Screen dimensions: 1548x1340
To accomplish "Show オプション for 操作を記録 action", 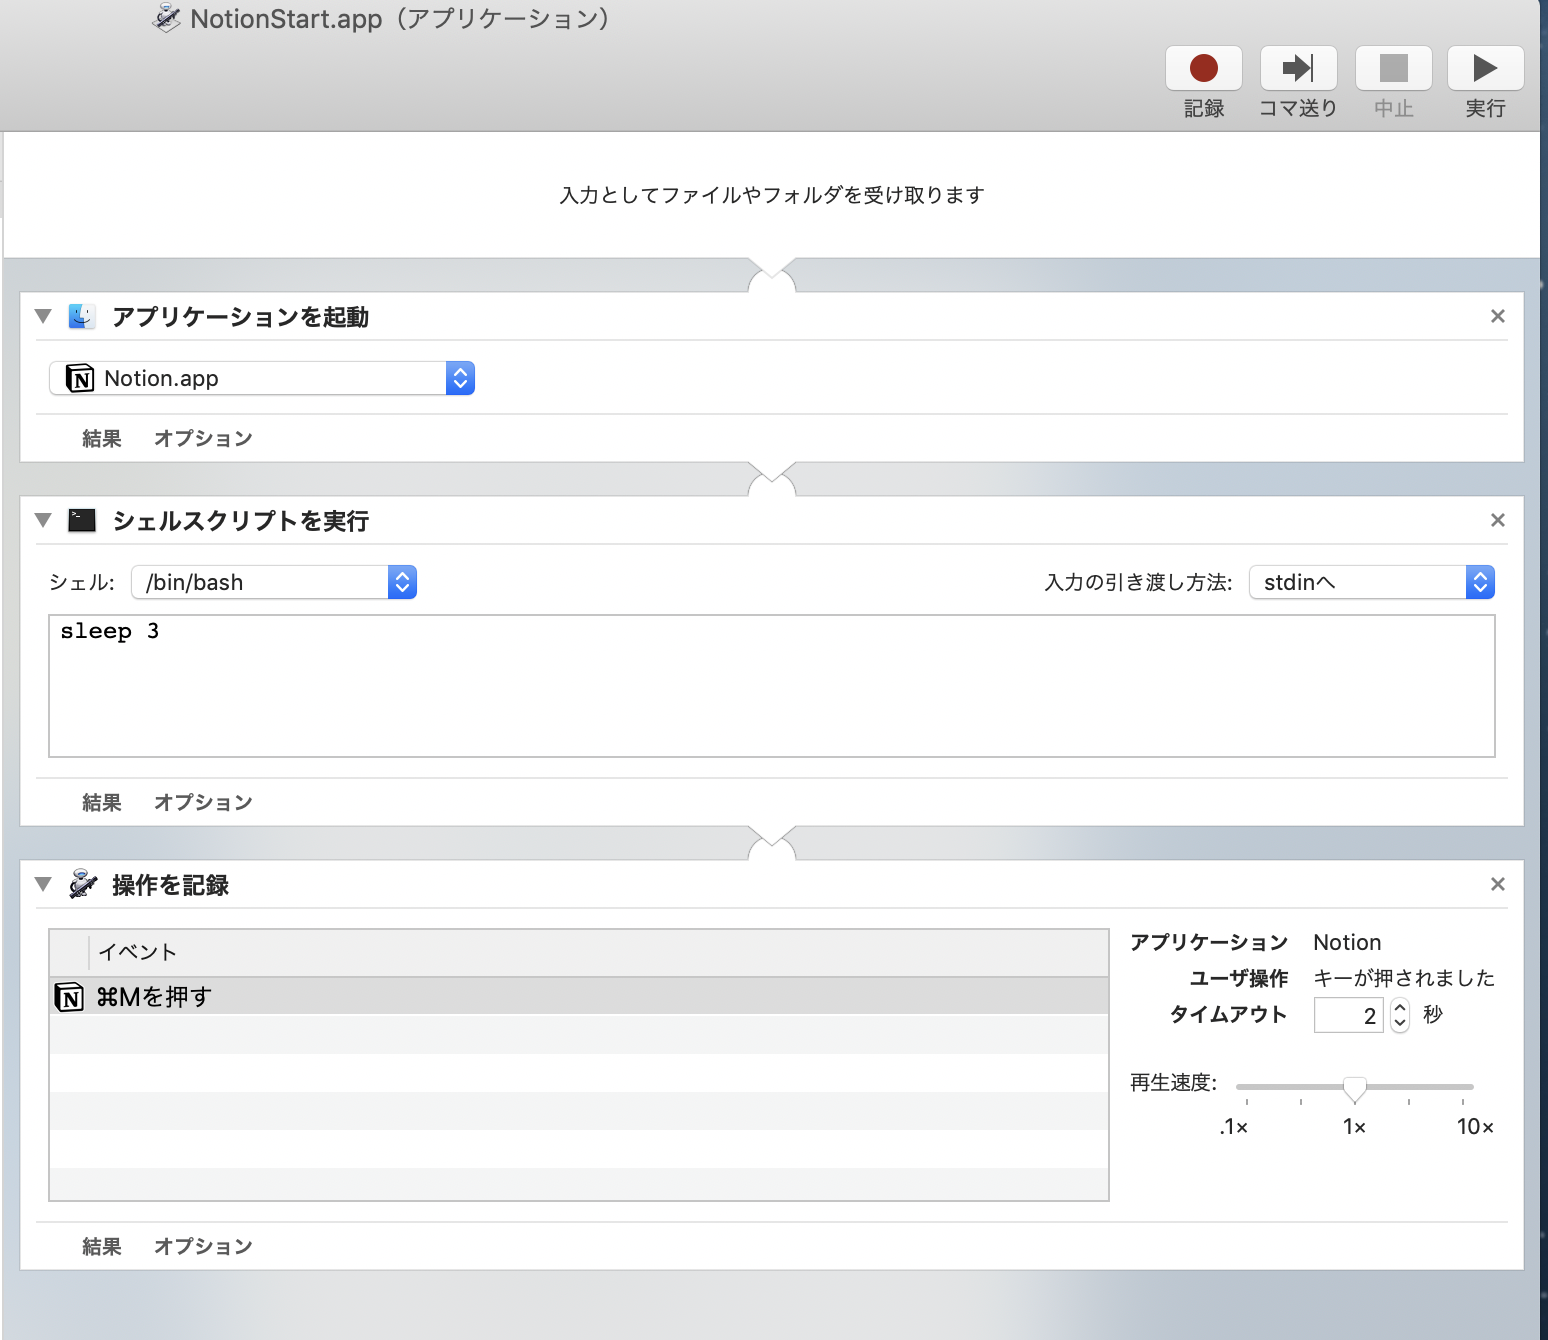I will 203,1246.
